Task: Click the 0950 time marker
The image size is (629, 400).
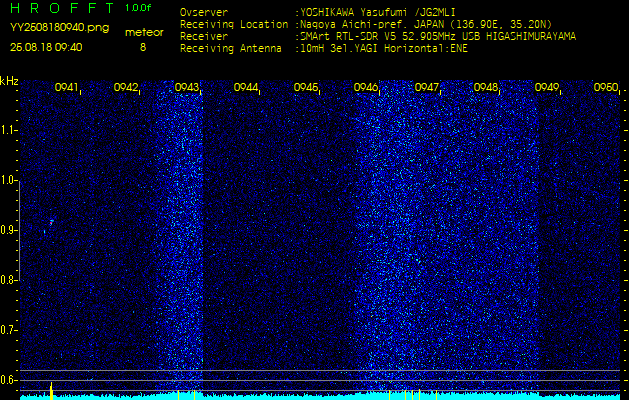Action: click(x=606, y=87)
